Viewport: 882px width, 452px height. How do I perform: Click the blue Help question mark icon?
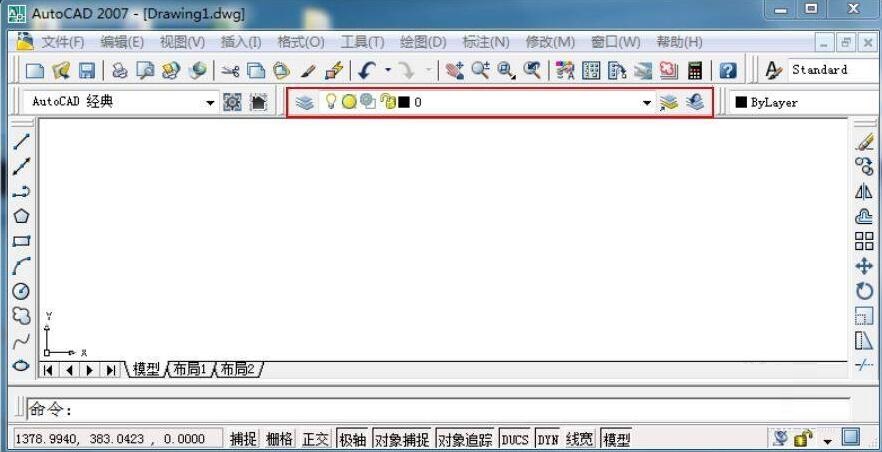click(728, 70)
